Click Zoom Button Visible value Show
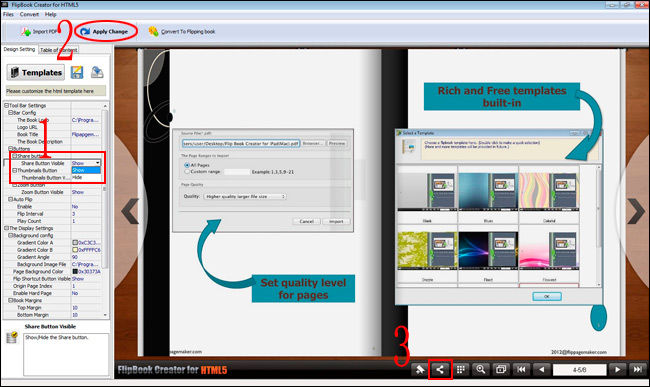Screen dimensions: 650x387 (x=78, y=192)
